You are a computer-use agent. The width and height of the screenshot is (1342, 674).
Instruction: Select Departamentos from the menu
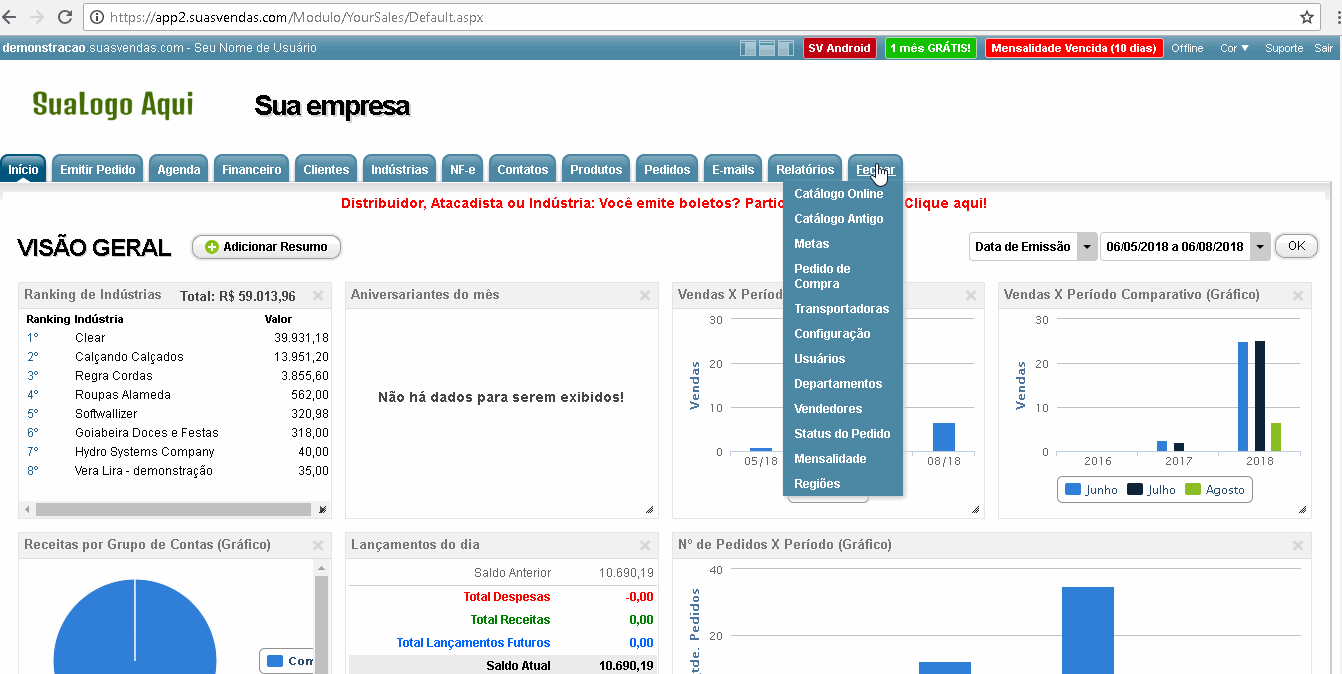click(843, 384)
